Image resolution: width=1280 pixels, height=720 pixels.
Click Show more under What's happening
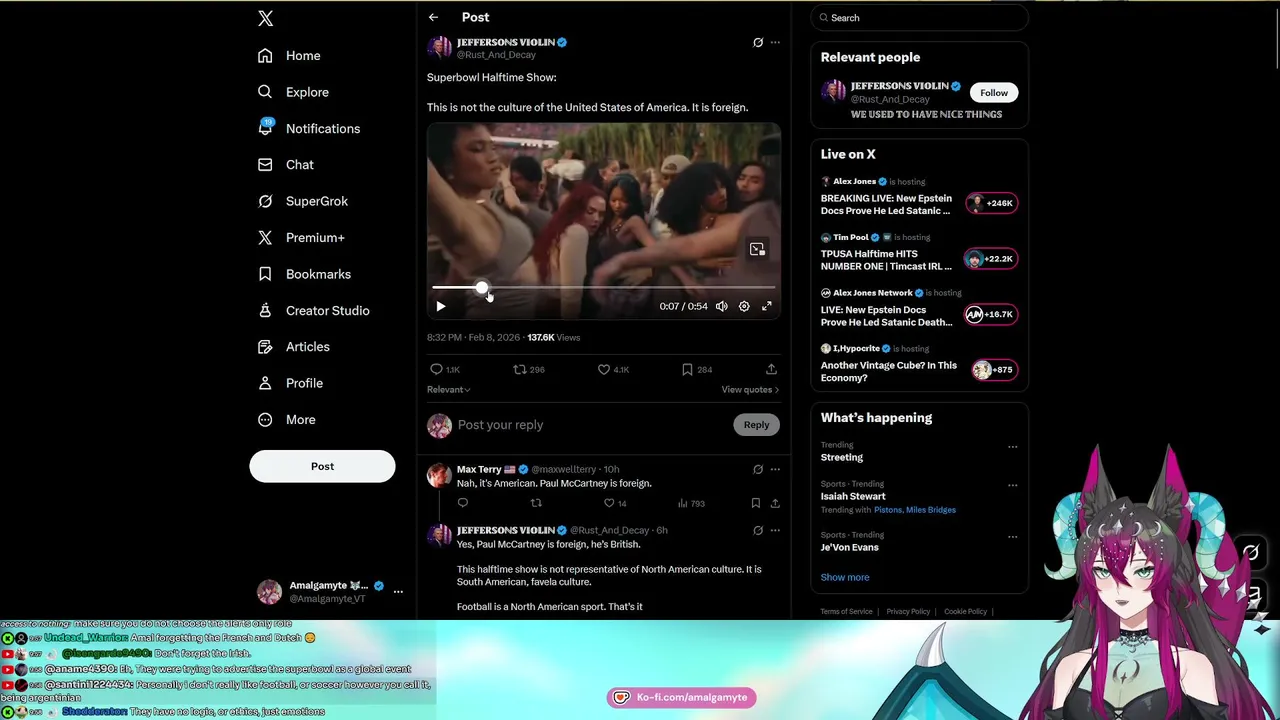(x=845, y=578)
